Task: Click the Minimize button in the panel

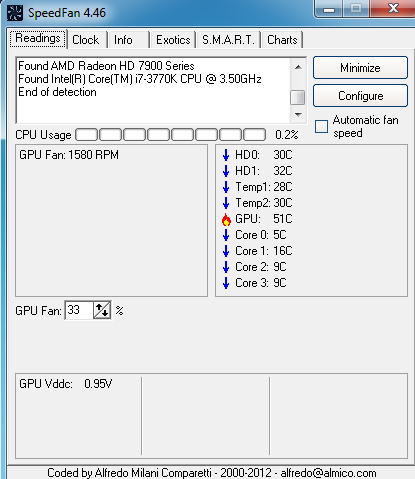Action: (360, 68)
